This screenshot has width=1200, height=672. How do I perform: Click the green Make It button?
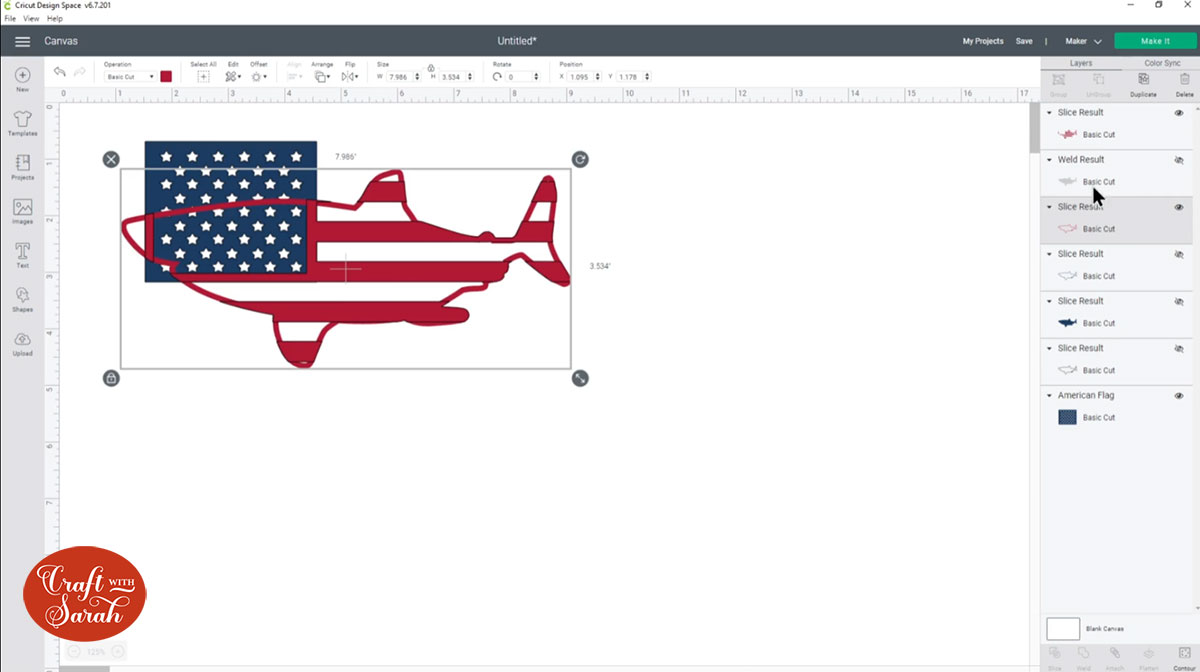pyautogui.click(x=1155, y=41)
